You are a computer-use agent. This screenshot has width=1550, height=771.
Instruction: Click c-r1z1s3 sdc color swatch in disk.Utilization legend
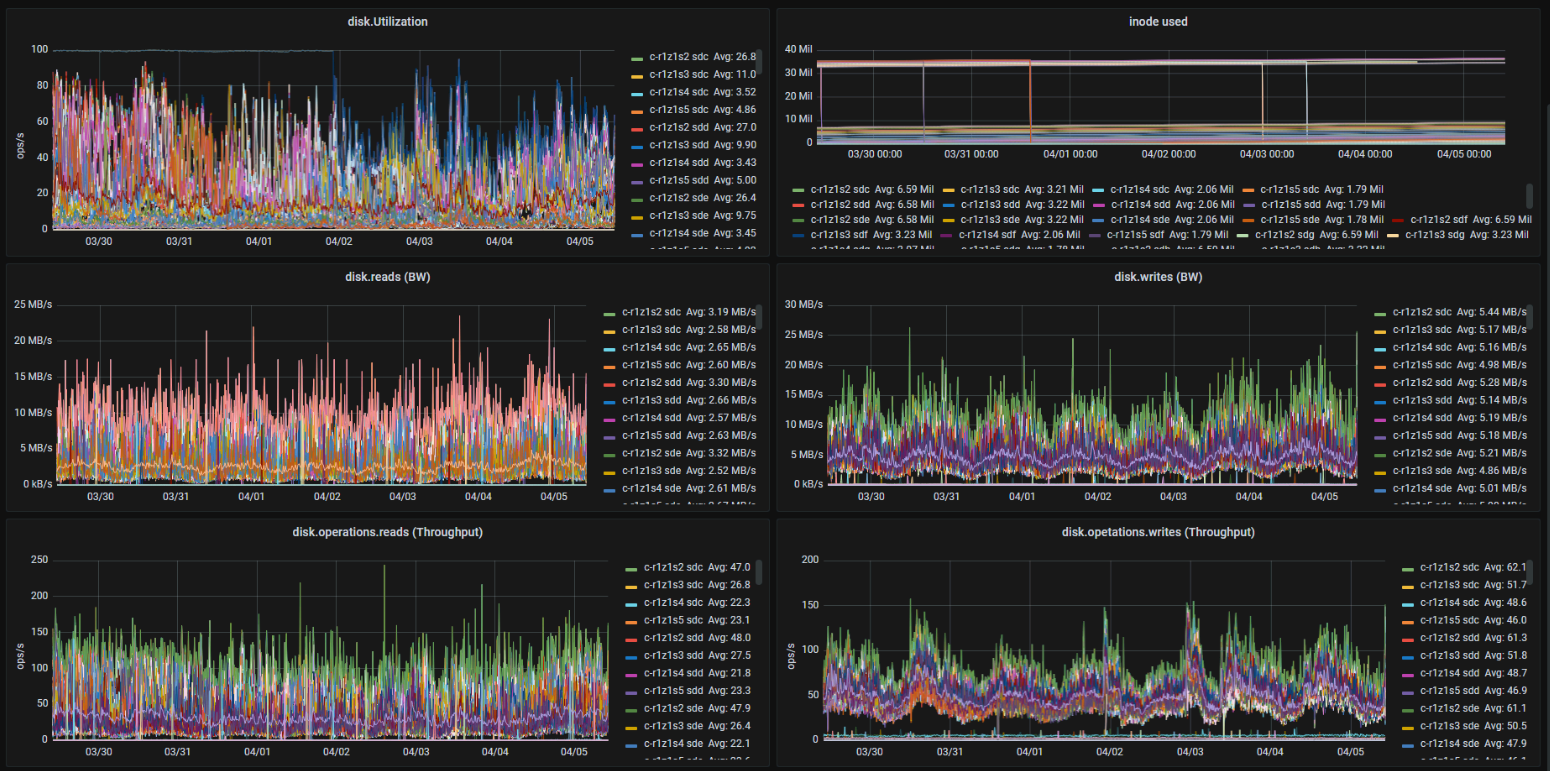click(x=636, y=75)
